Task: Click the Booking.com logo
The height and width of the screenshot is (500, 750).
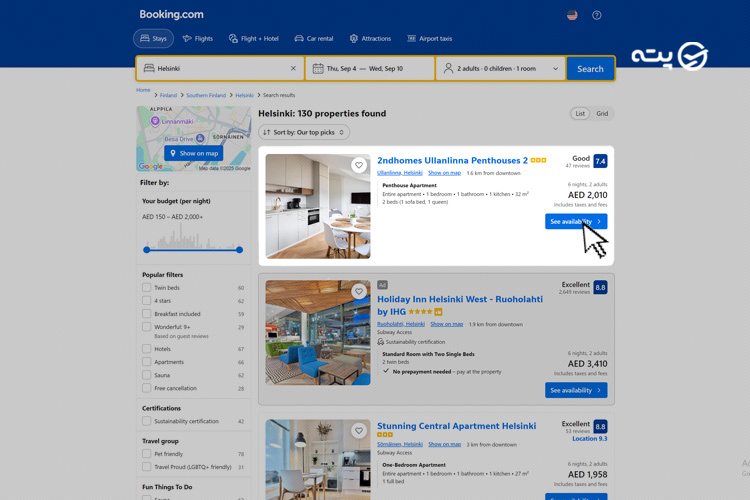Action: (x=171, y=15)
